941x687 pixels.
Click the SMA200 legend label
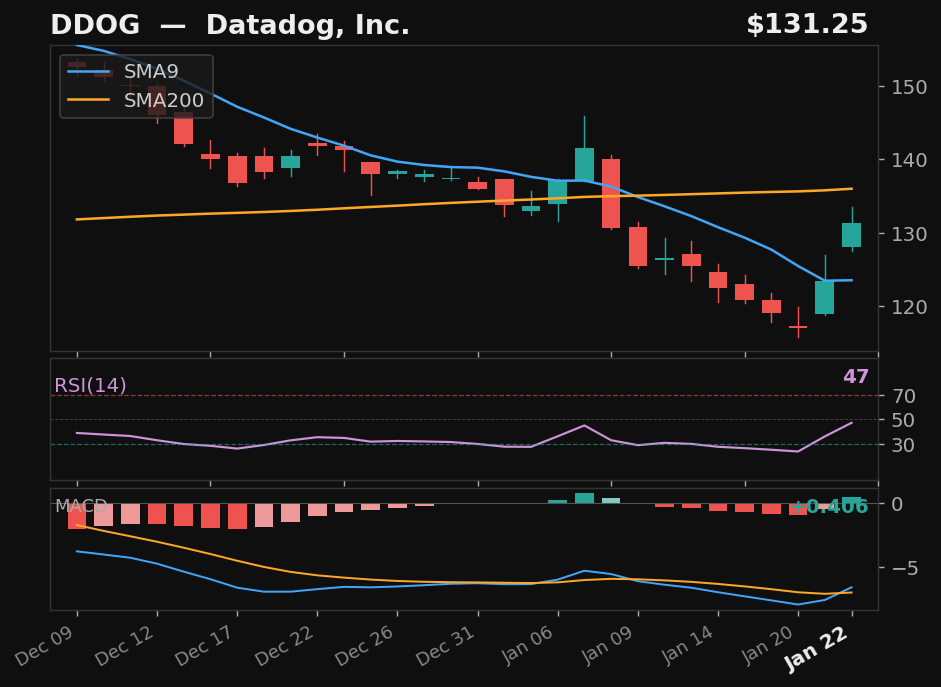pyautogui.click(x=164, y=100)
